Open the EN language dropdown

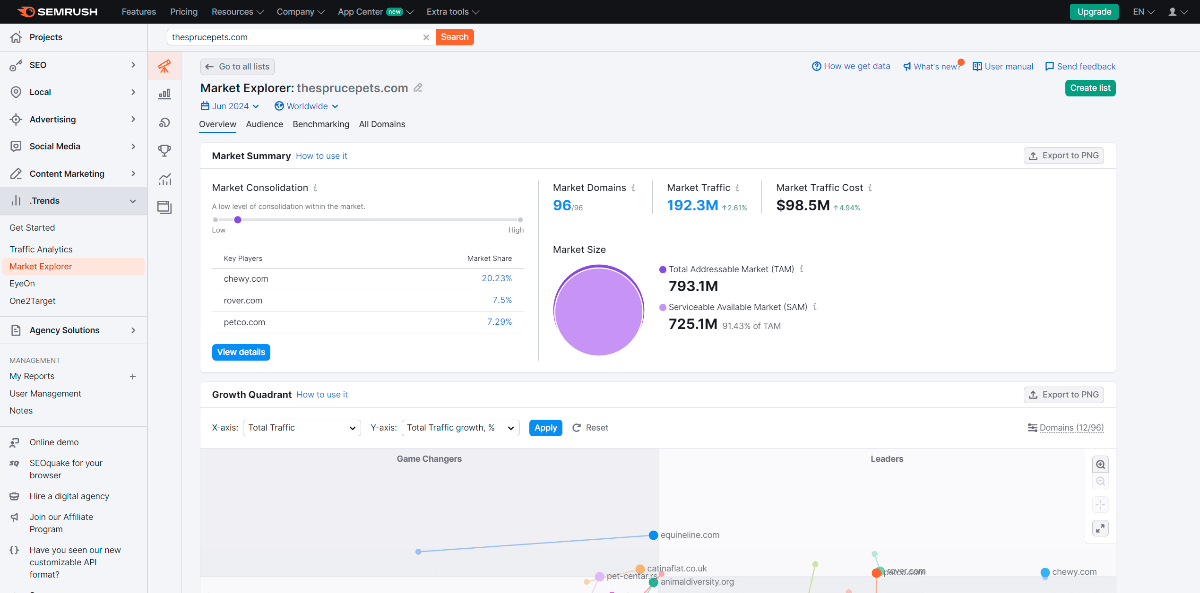point(1143,12)
